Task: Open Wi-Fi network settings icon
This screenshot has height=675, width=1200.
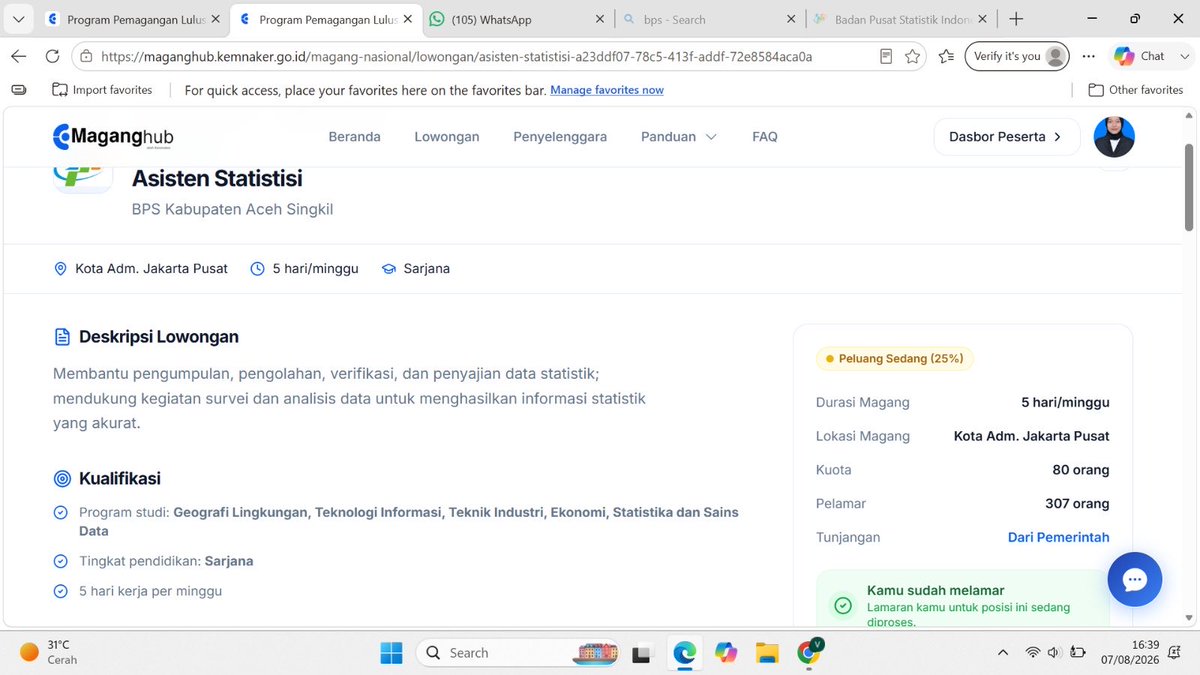Action: click(x=1032, y=653)
